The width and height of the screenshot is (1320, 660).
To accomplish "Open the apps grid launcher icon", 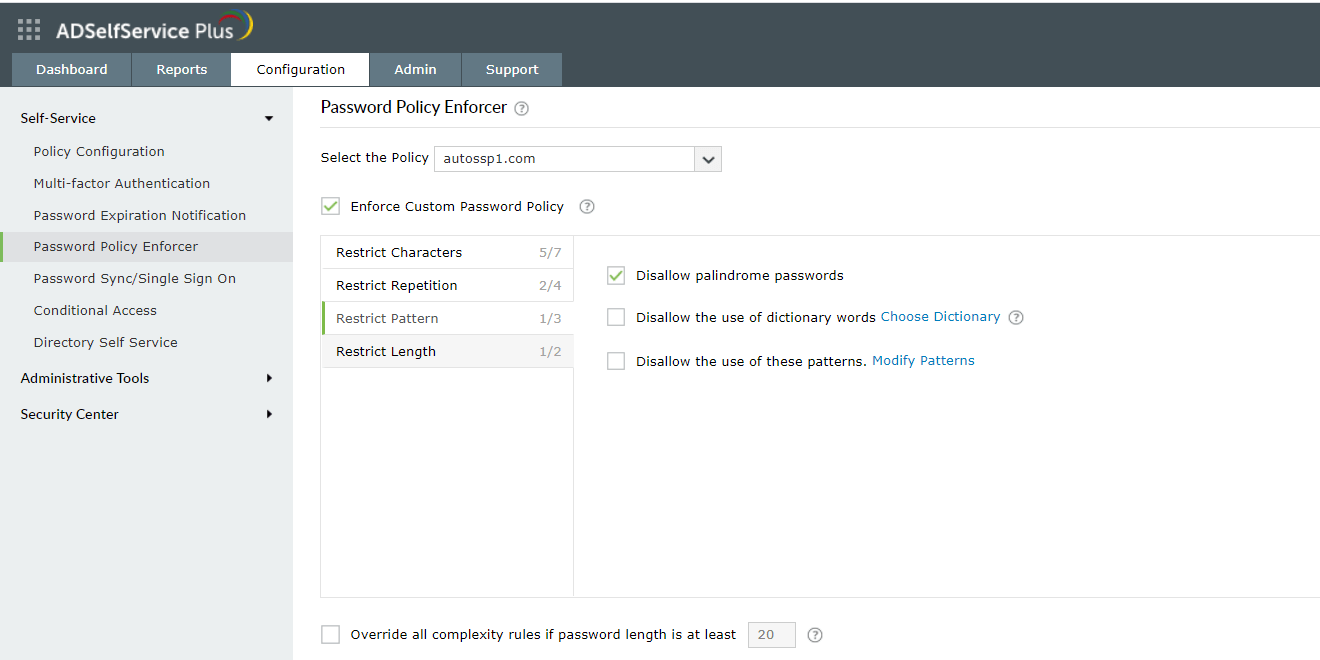I will pos(29,30).
